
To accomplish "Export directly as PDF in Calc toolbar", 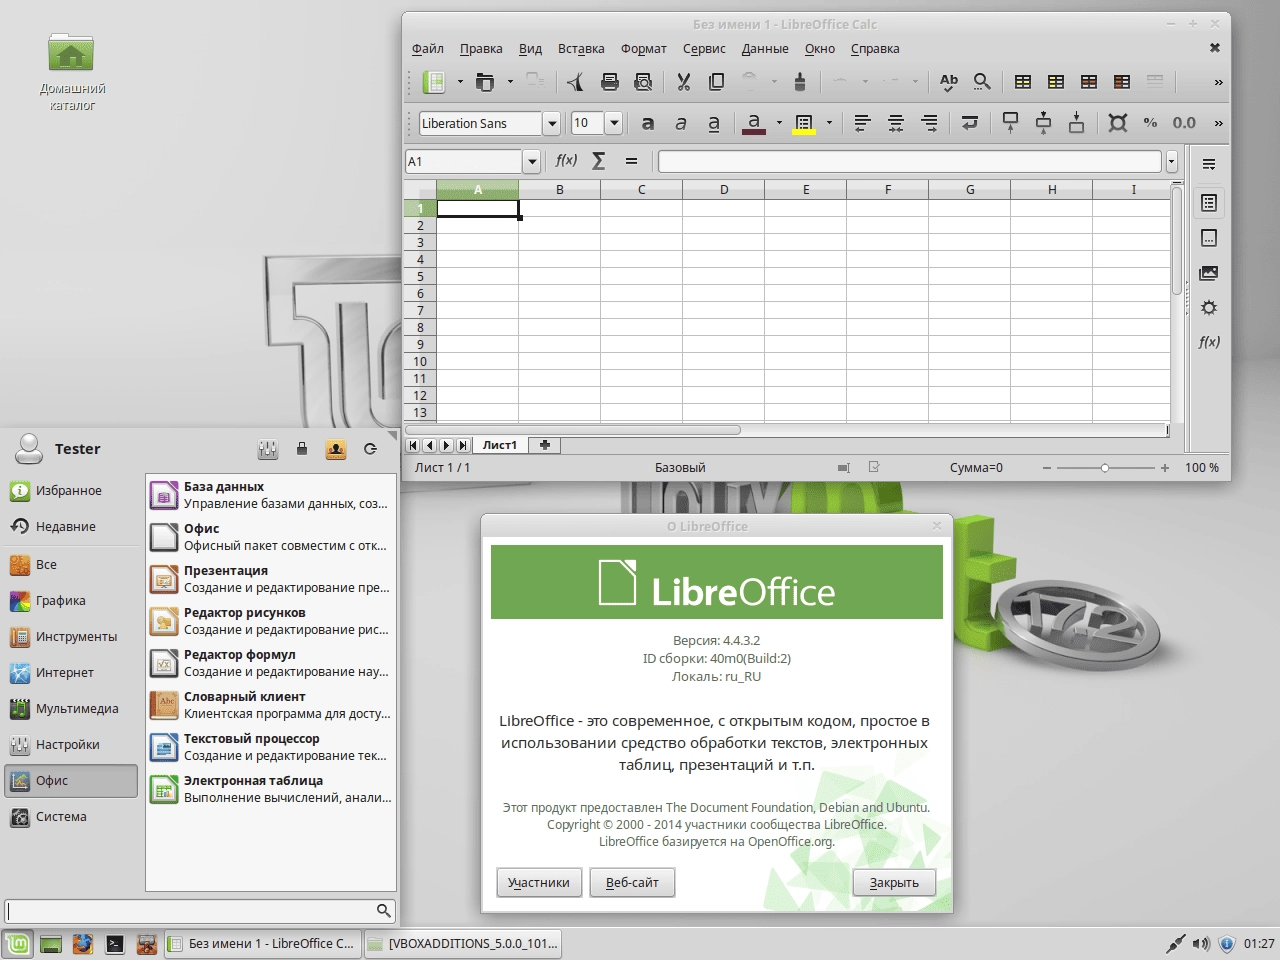I will pos(576,82).
